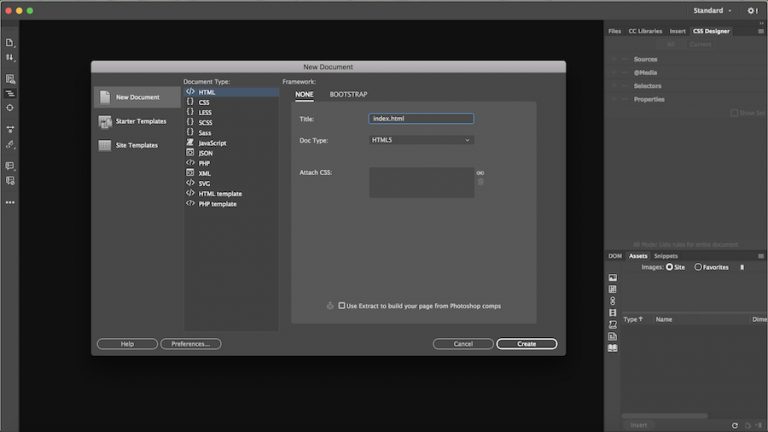Show Templates category in Assets panel
Image resolution: width=768 pixels, height=432 pixels.
(613, 336)
